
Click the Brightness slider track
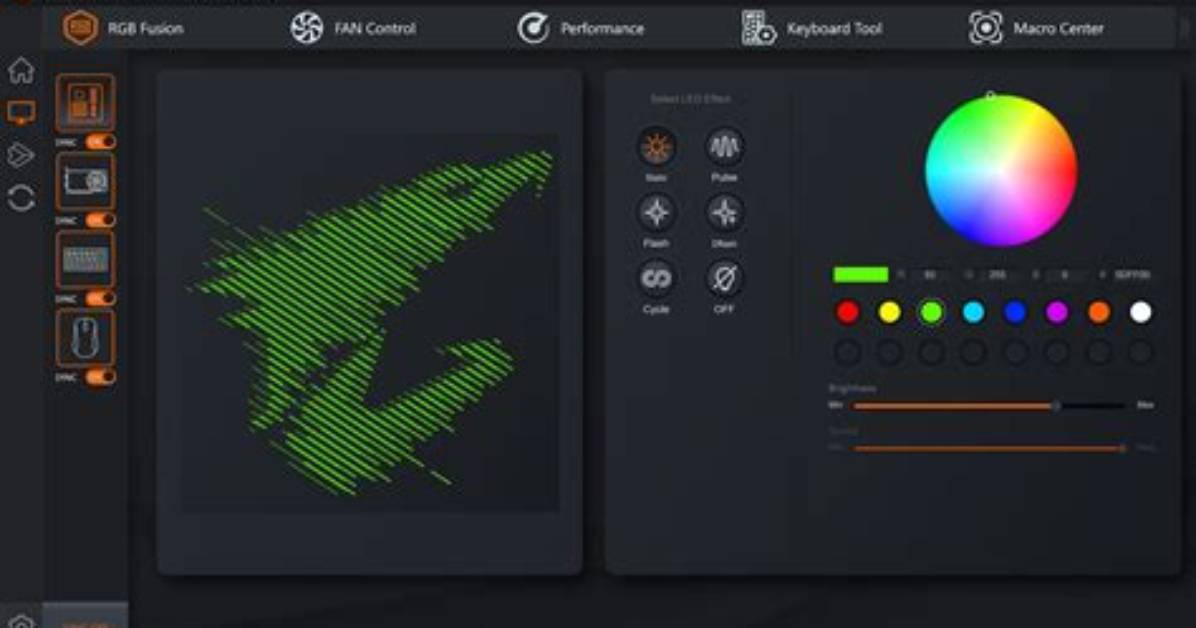tap(989, 406)
